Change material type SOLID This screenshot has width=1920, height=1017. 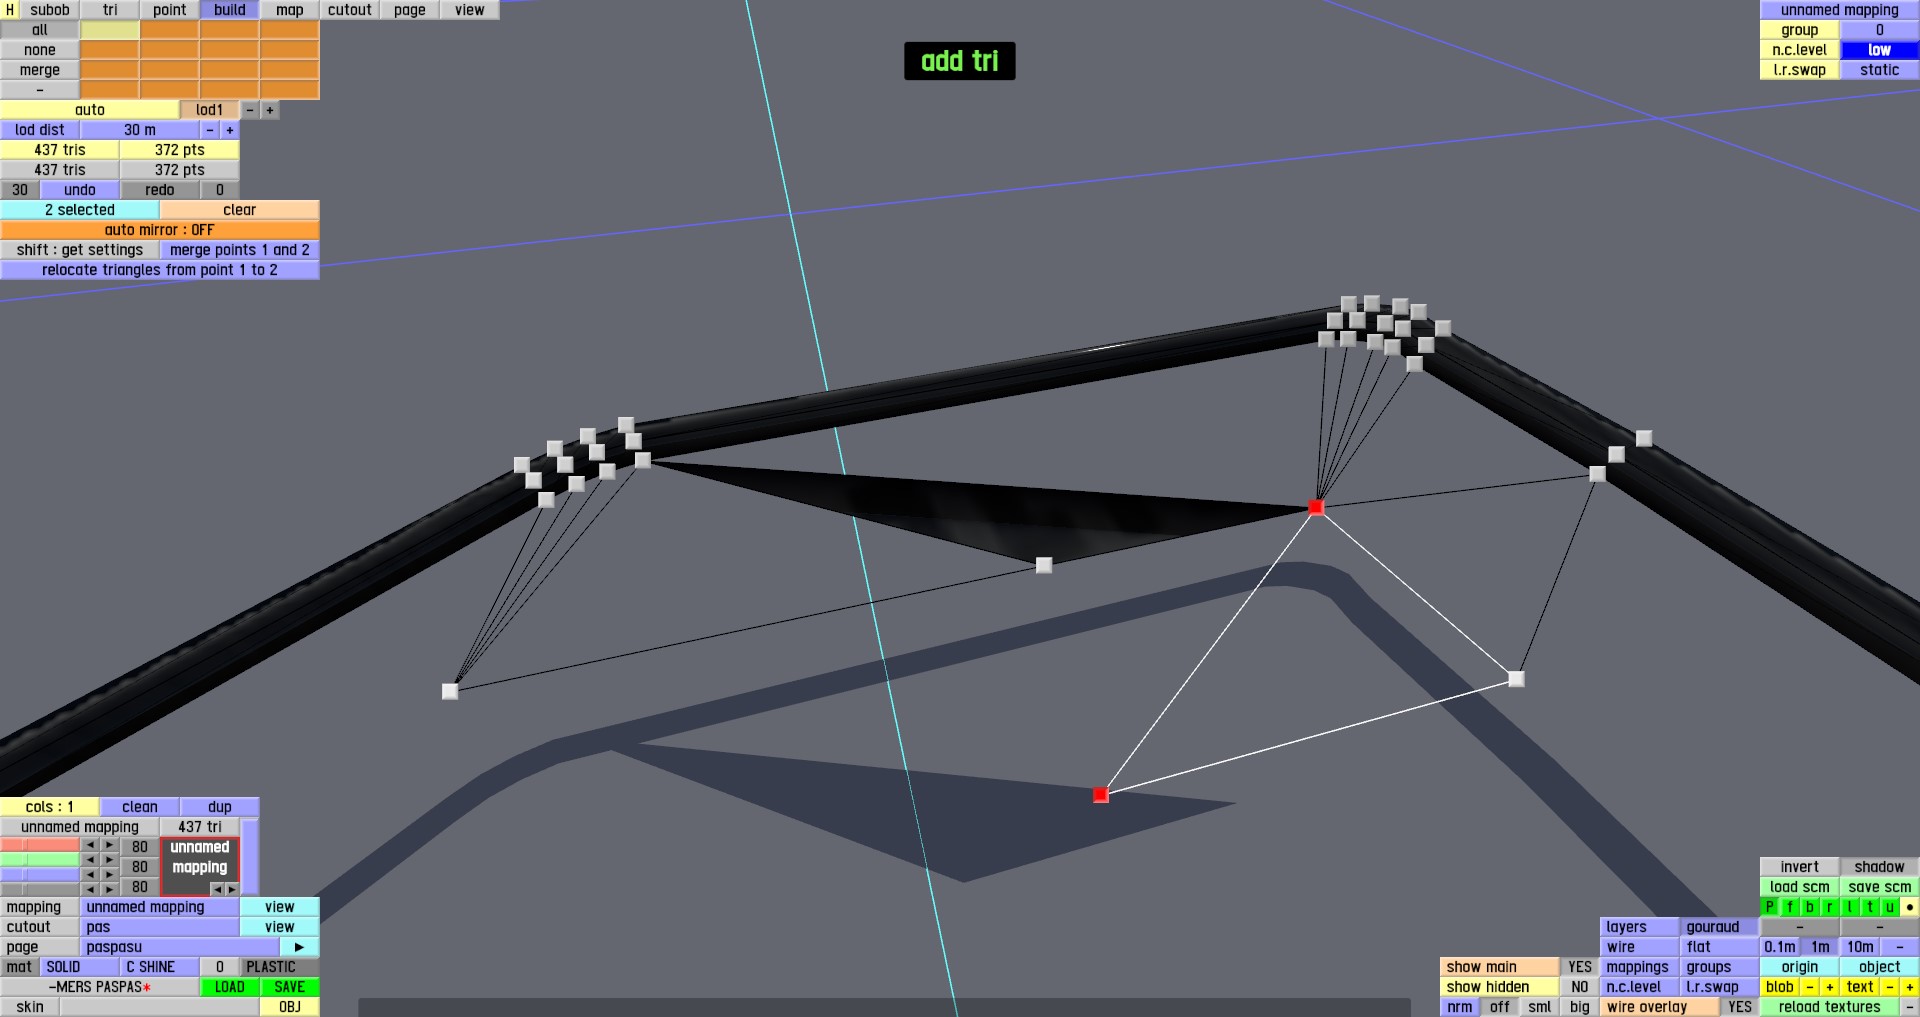coord(79,967)
